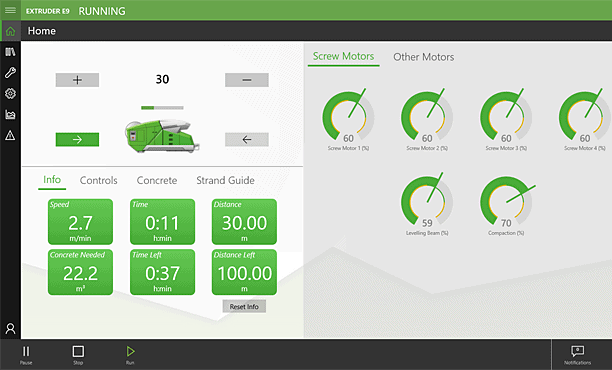Image resolution: width=612 pixels, height=370 pixels.
Task: Open the chart statistics sidebar icon
Action: tap(10, 114)
